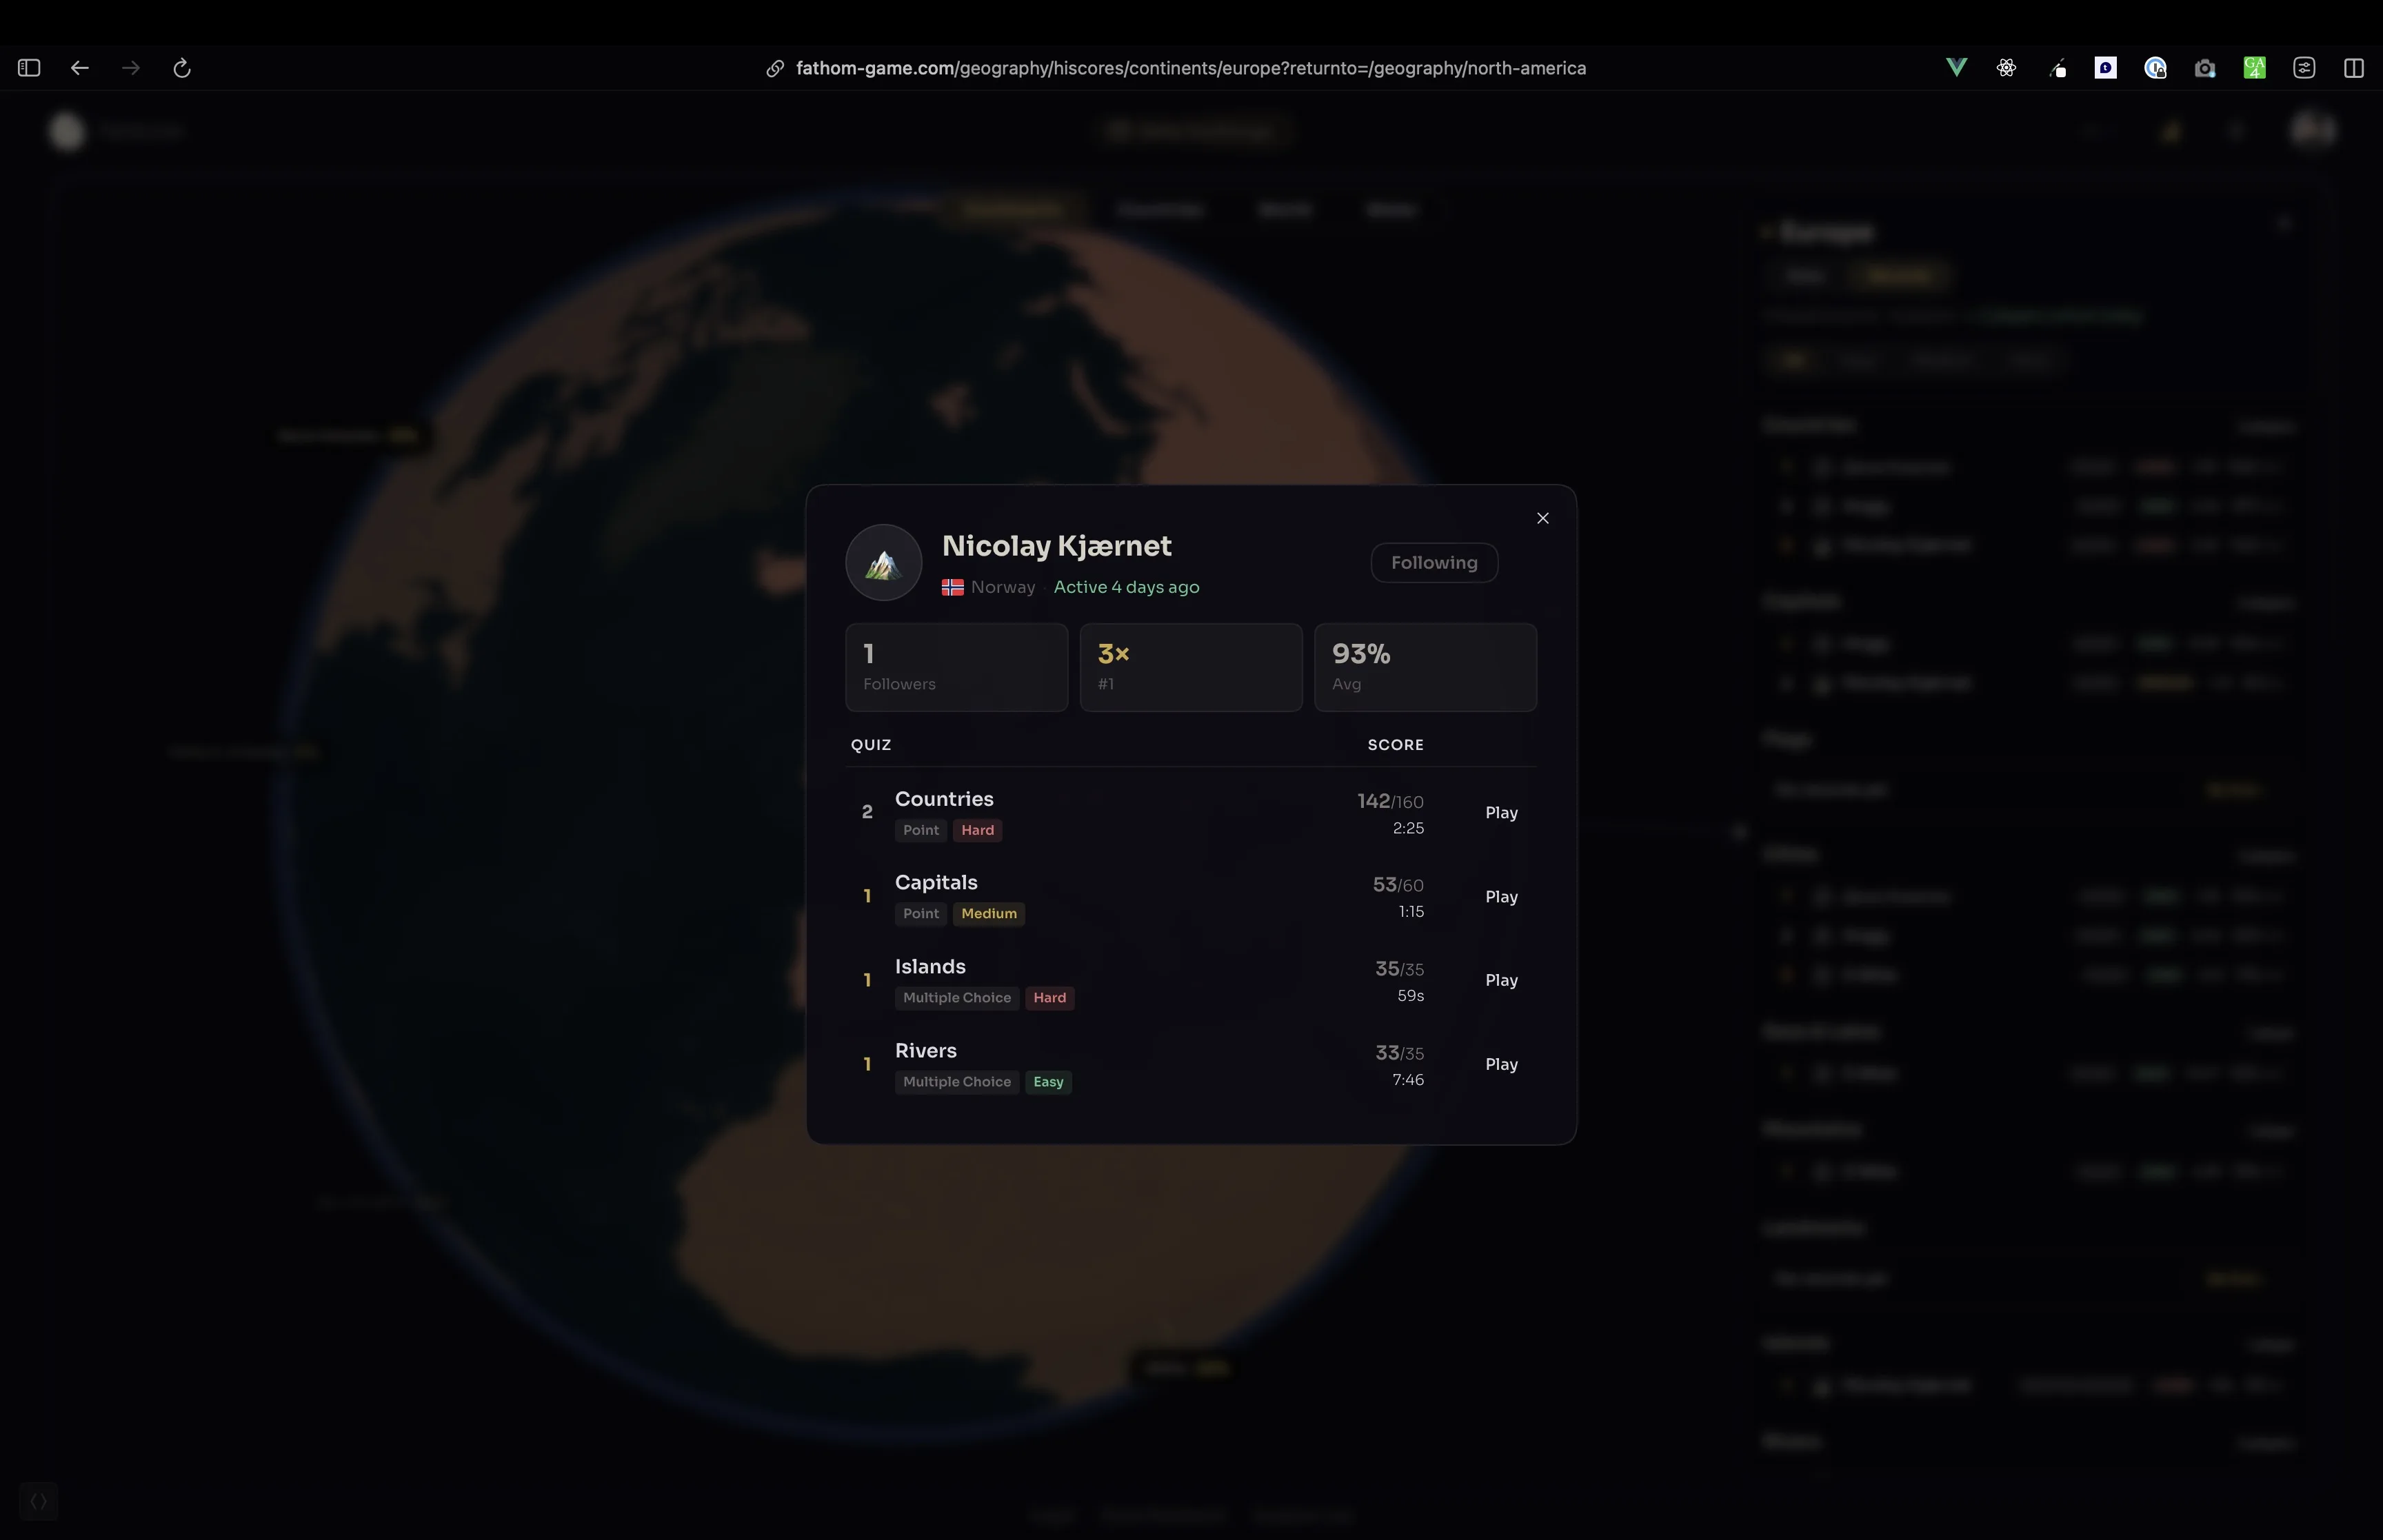Screen dimensions: 2383x1540
Task: Click the 3× #1 stat card
Action: click(x=1190, y=667)
